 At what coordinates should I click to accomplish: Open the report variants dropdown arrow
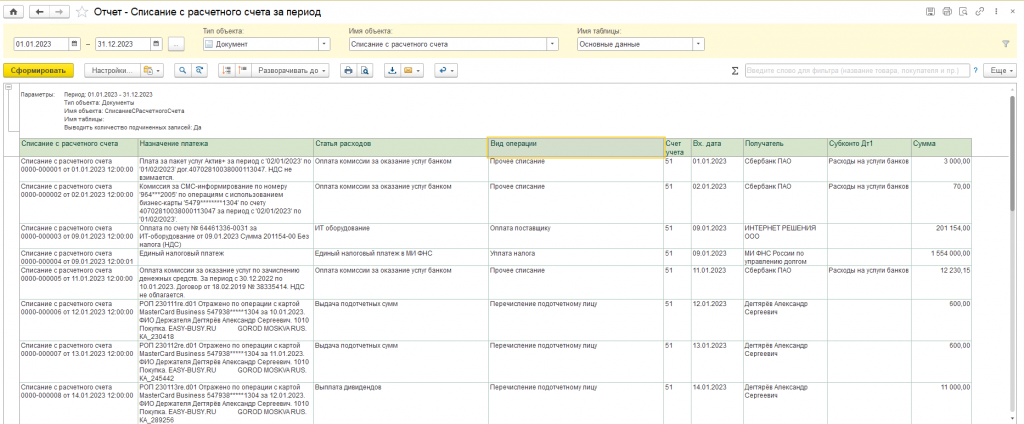click(159, 71)
